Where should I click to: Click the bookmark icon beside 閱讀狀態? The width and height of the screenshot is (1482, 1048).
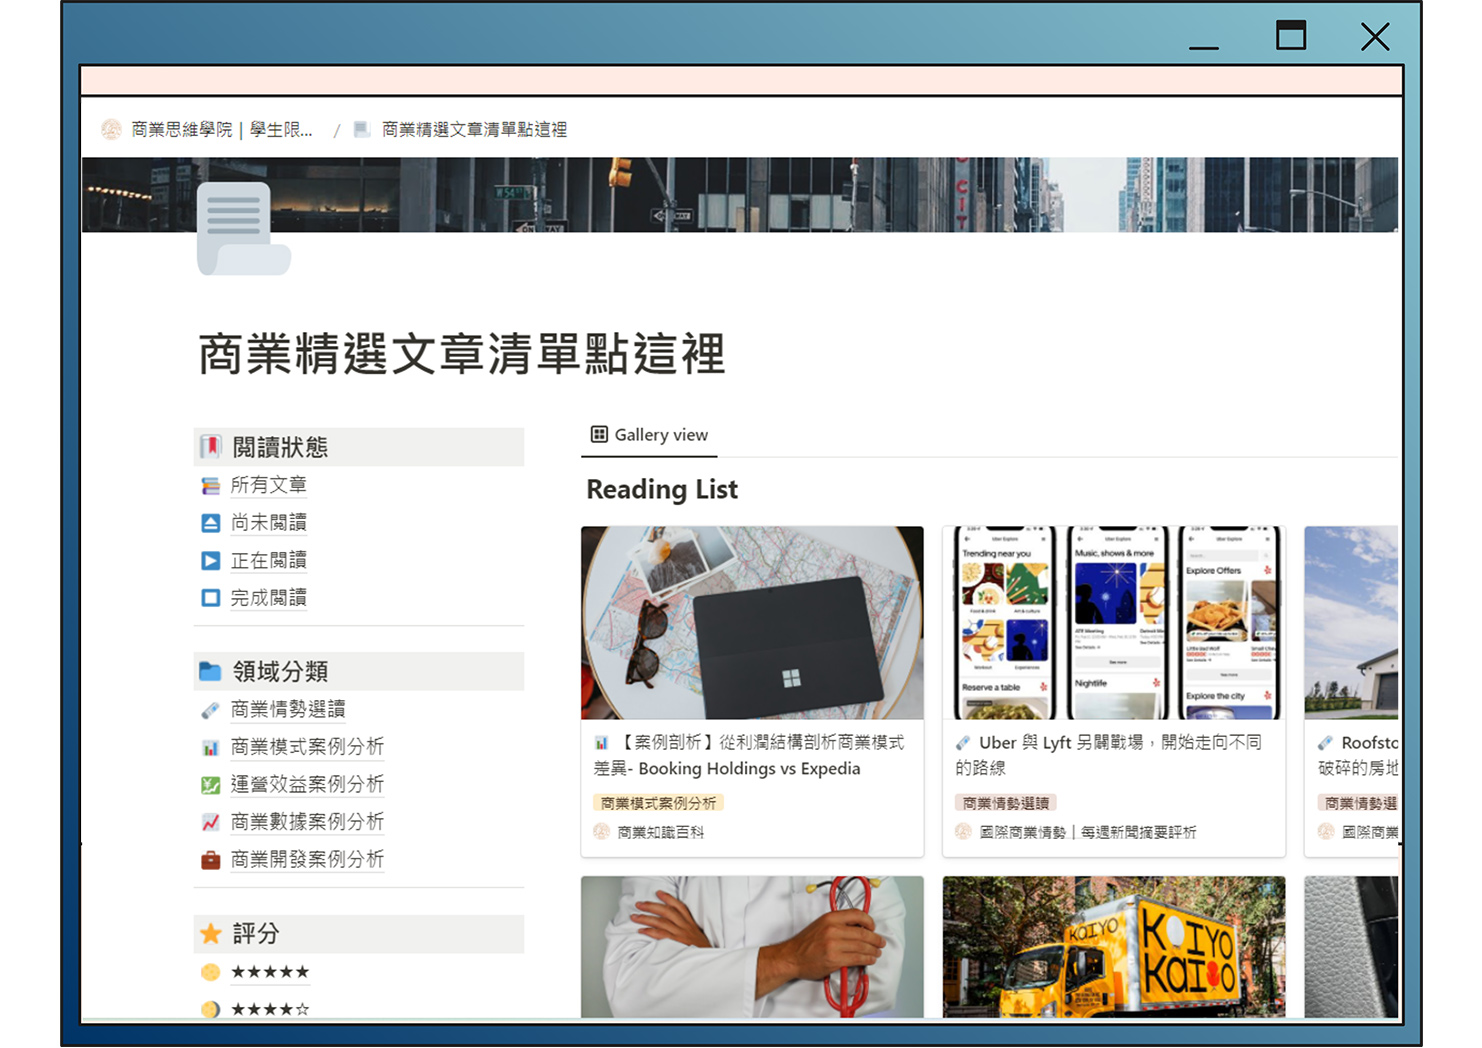click(210, 447)
